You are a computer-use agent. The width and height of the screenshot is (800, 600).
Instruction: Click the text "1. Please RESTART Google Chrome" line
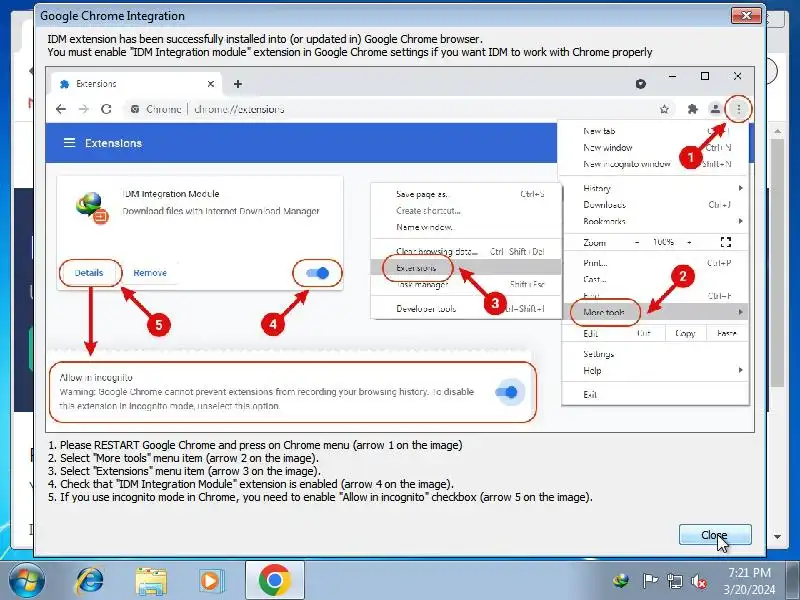tap(255, 445)
